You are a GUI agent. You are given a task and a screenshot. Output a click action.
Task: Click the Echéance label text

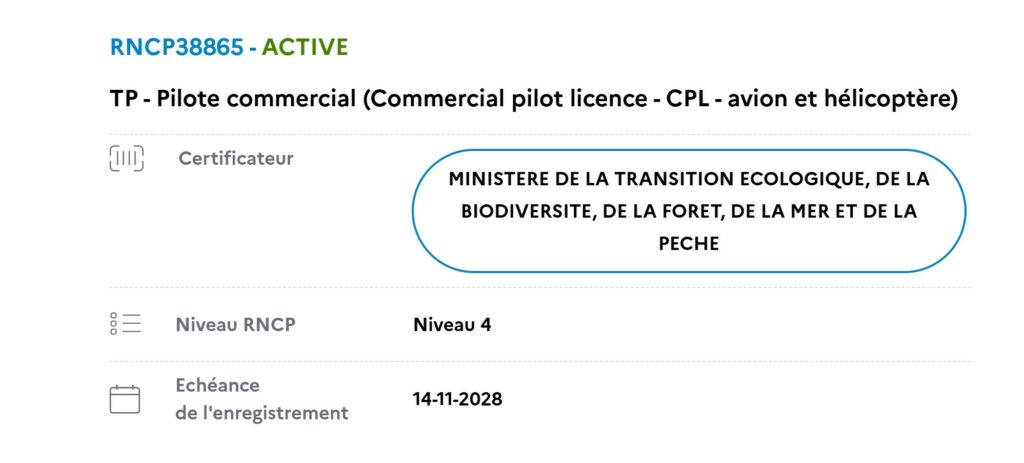point(217,385)
